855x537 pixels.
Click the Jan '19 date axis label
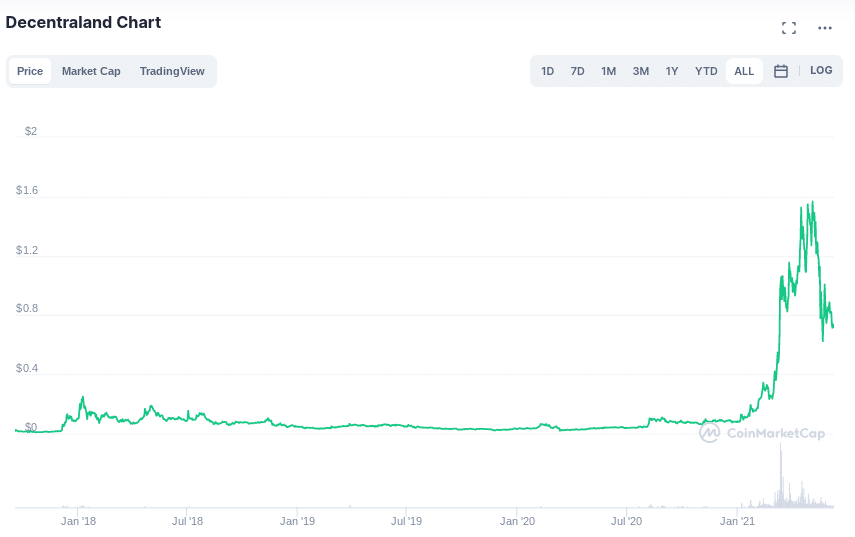[x=297, y=521]
